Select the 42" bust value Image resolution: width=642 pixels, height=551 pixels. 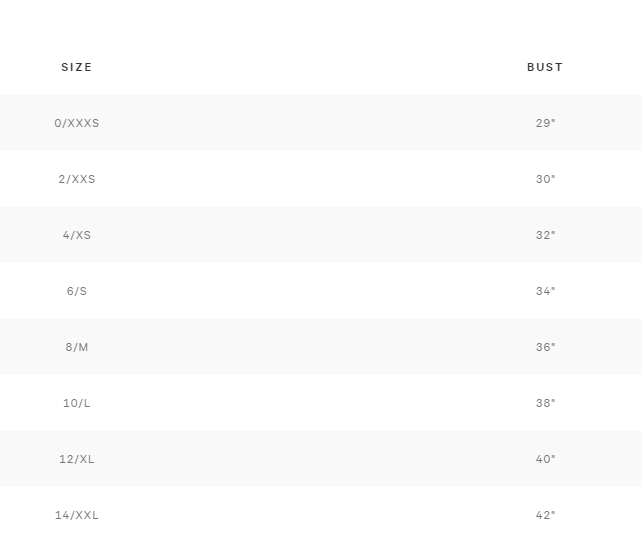(x=545, y=515)
